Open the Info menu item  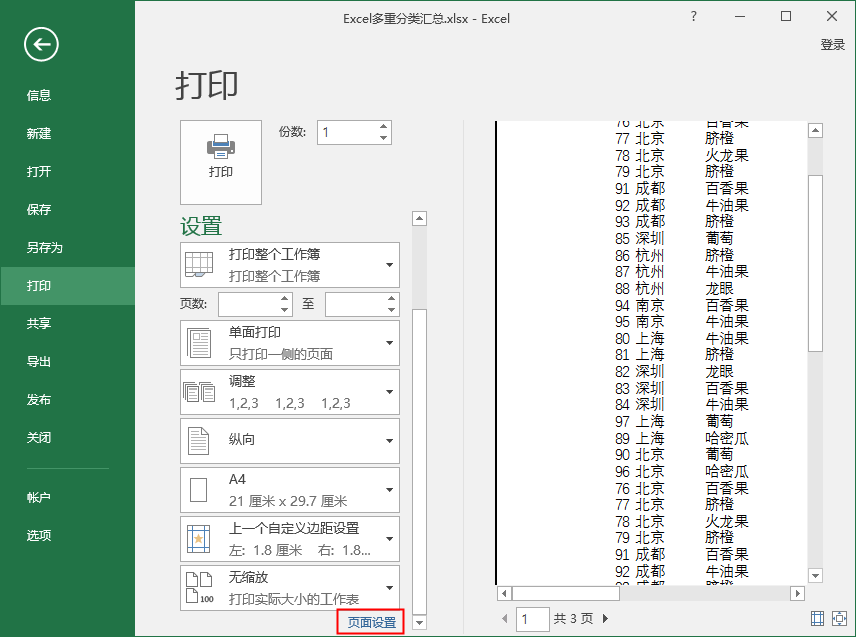click(39, 96)
